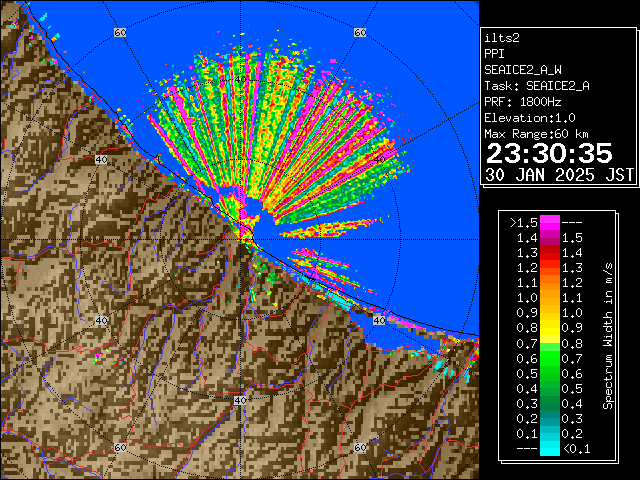Click the upper-left '40' ring label over land
Image resolution: width=640 pixels, height=480 pixels.
tap(101, 160)
